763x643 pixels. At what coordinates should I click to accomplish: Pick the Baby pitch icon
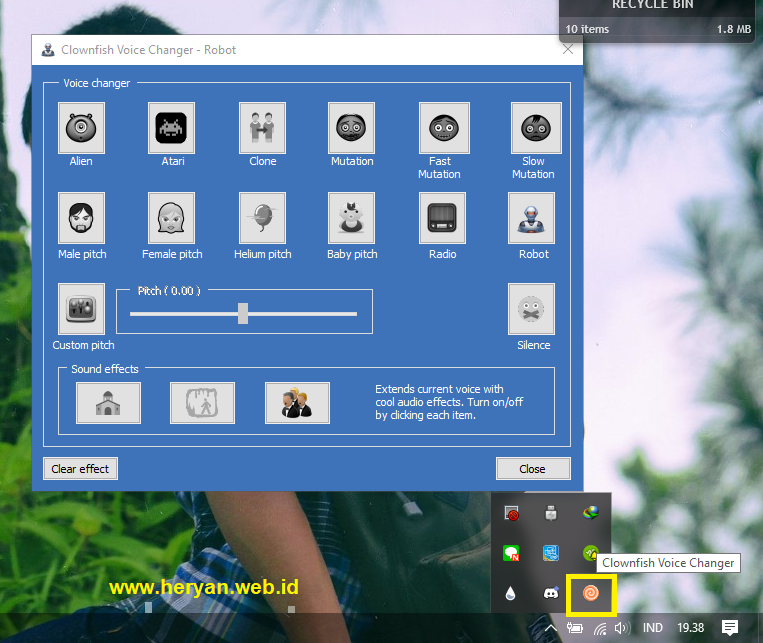tap(351, 218)
